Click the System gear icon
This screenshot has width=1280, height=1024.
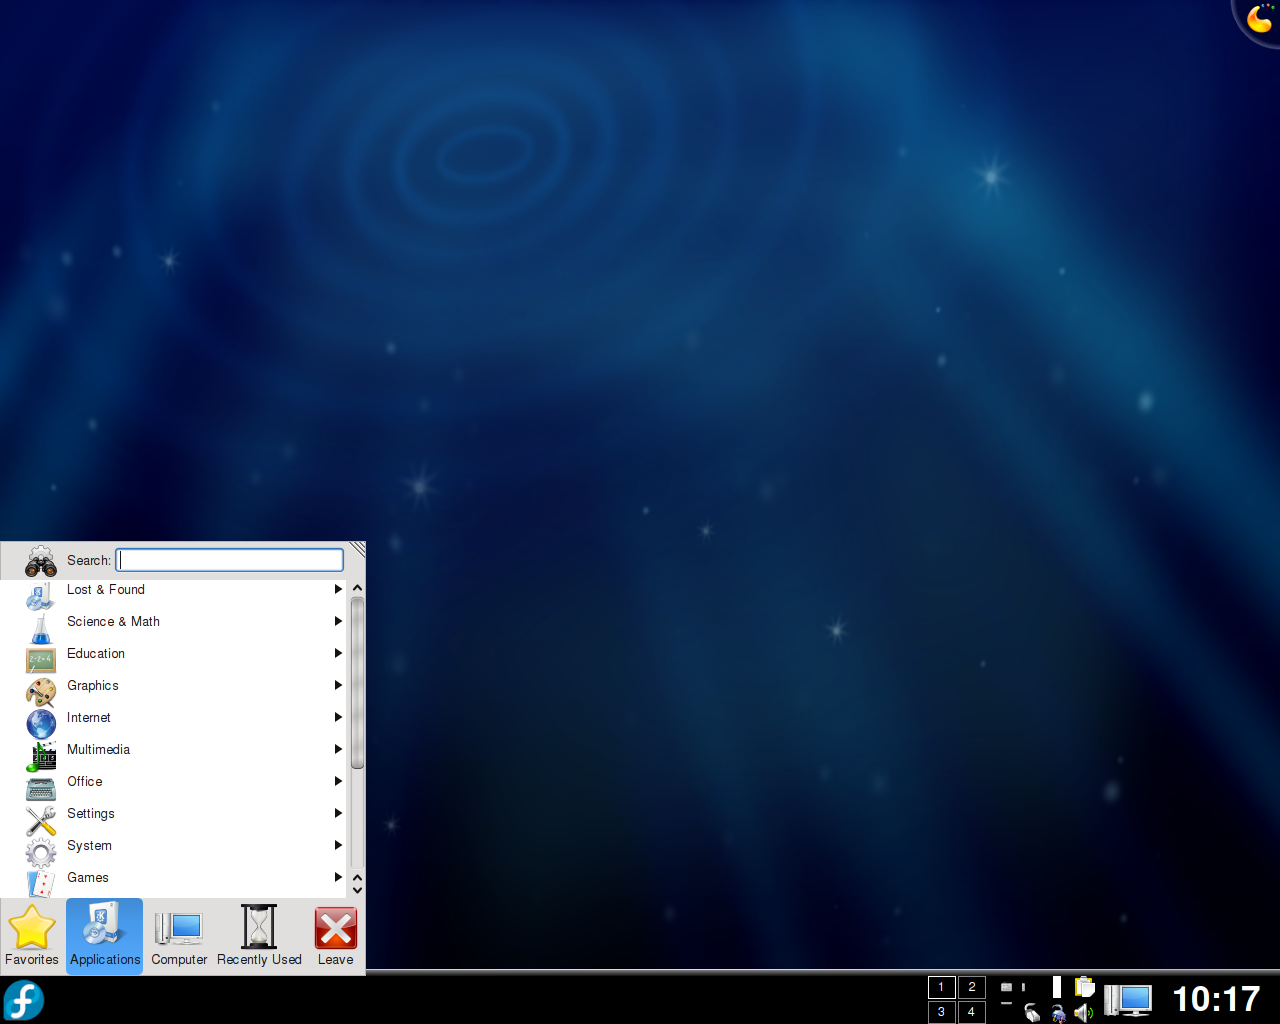[x=41, y=852]
